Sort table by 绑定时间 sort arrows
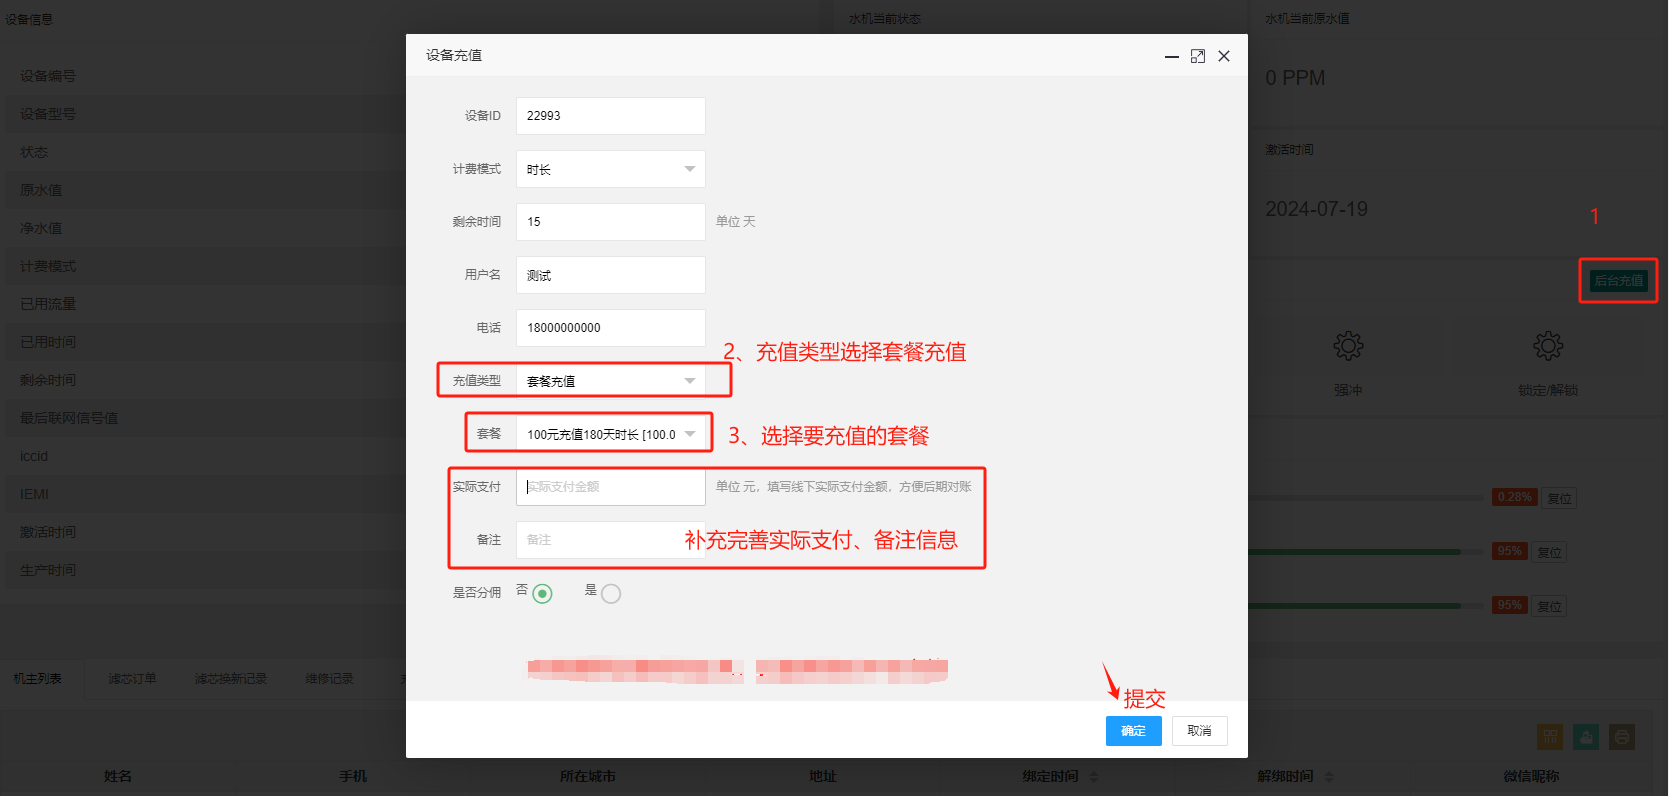Screen dimensions: 1669x796 pyautogui.click(x=1093, y=776)
